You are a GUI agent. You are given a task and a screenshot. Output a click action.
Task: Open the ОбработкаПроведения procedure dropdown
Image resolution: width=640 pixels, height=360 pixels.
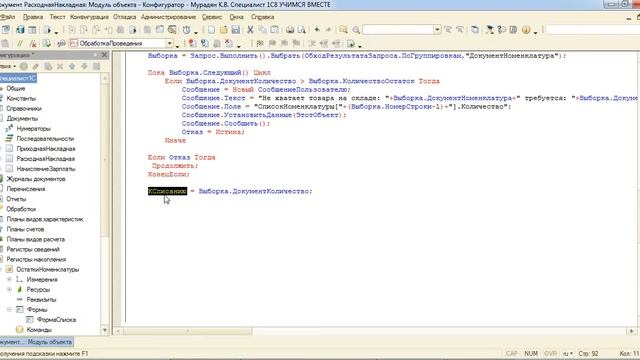click(x=169, y=43)
